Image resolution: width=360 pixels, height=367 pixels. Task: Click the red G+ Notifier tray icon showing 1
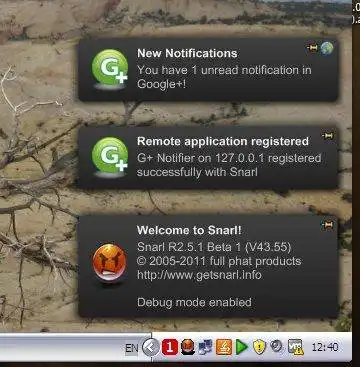[x=170, y=348]
